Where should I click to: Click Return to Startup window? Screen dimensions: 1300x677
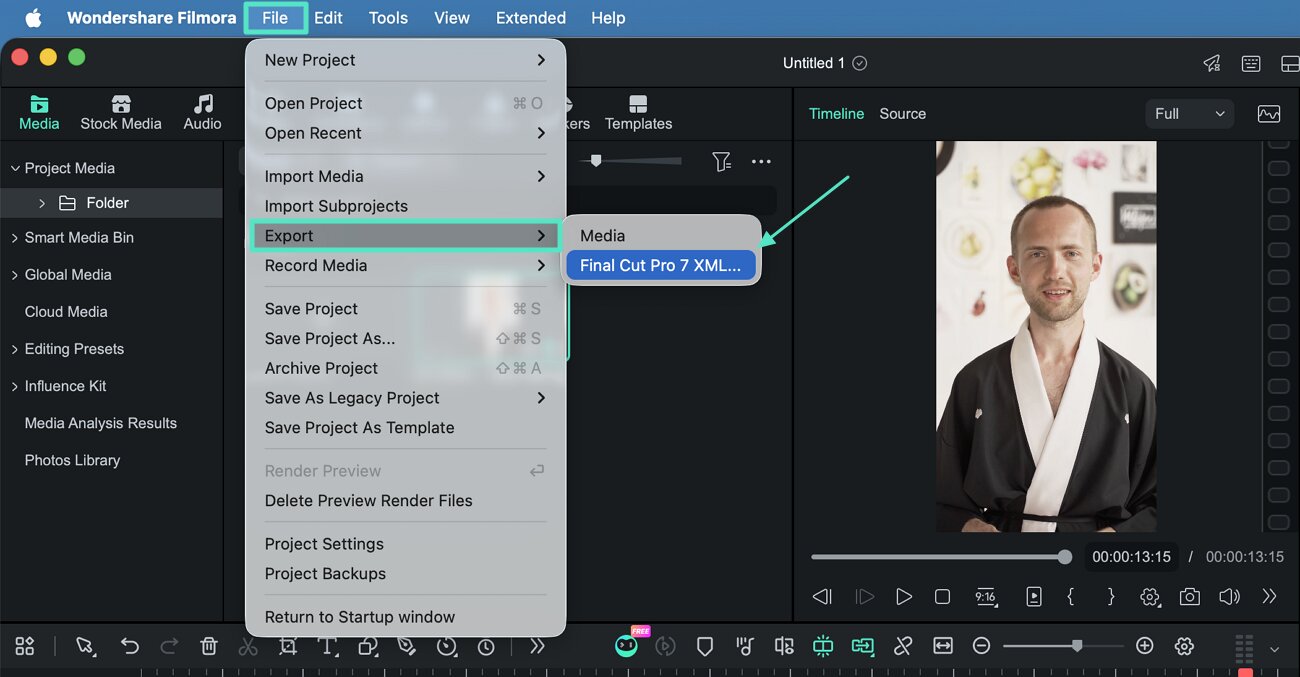(405, 617)
